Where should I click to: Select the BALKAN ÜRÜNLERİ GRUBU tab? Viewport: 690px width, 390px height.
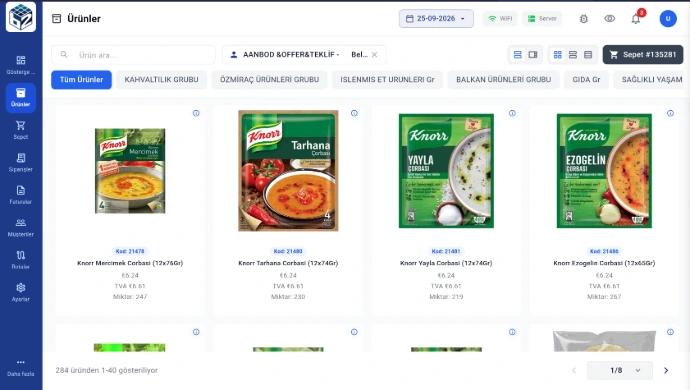tap(503, 80)
